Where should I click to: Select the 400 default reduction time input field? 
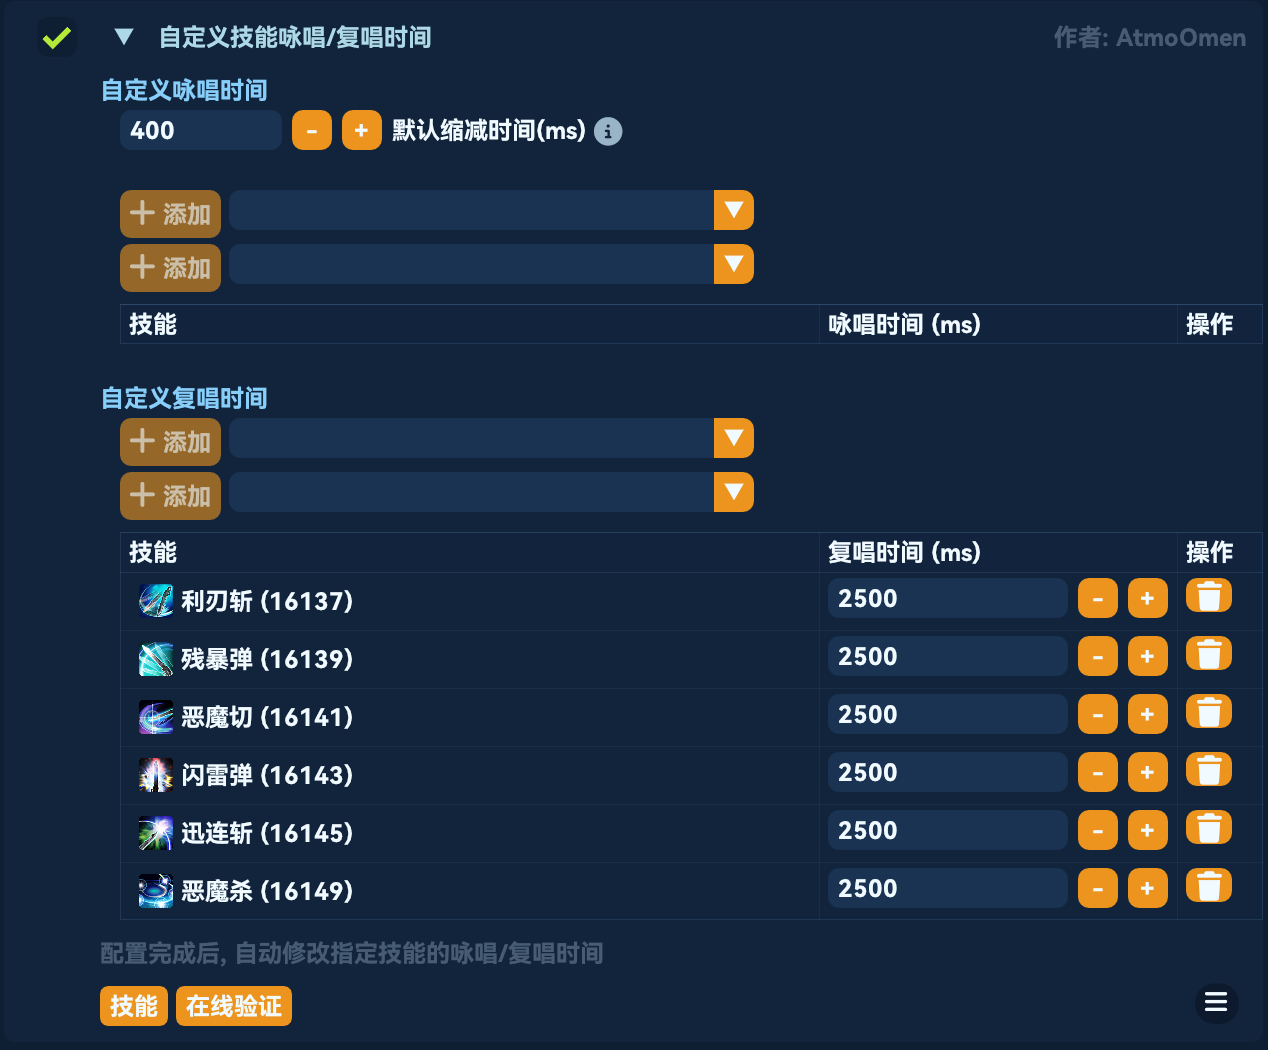(x=200, y=130)
